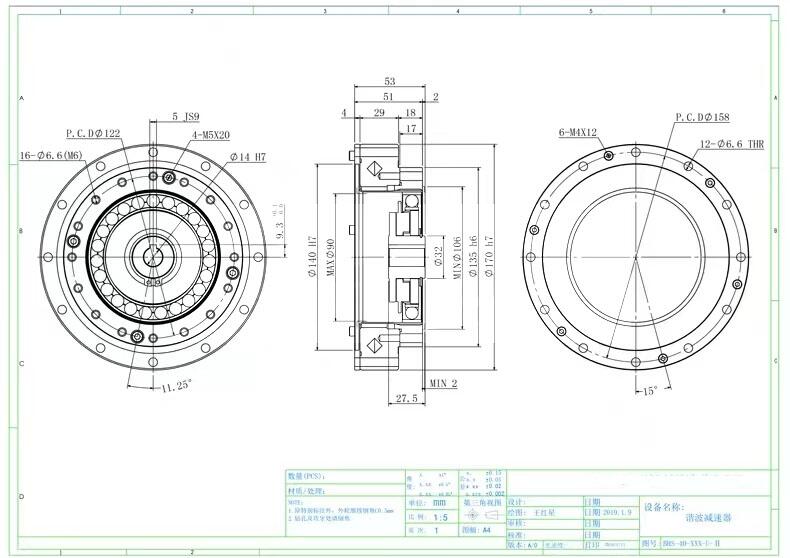Screen dimensions: 790x558
Task: Select the P.C.D Ø122 dimension label
Action: click(x=93, y=133)
